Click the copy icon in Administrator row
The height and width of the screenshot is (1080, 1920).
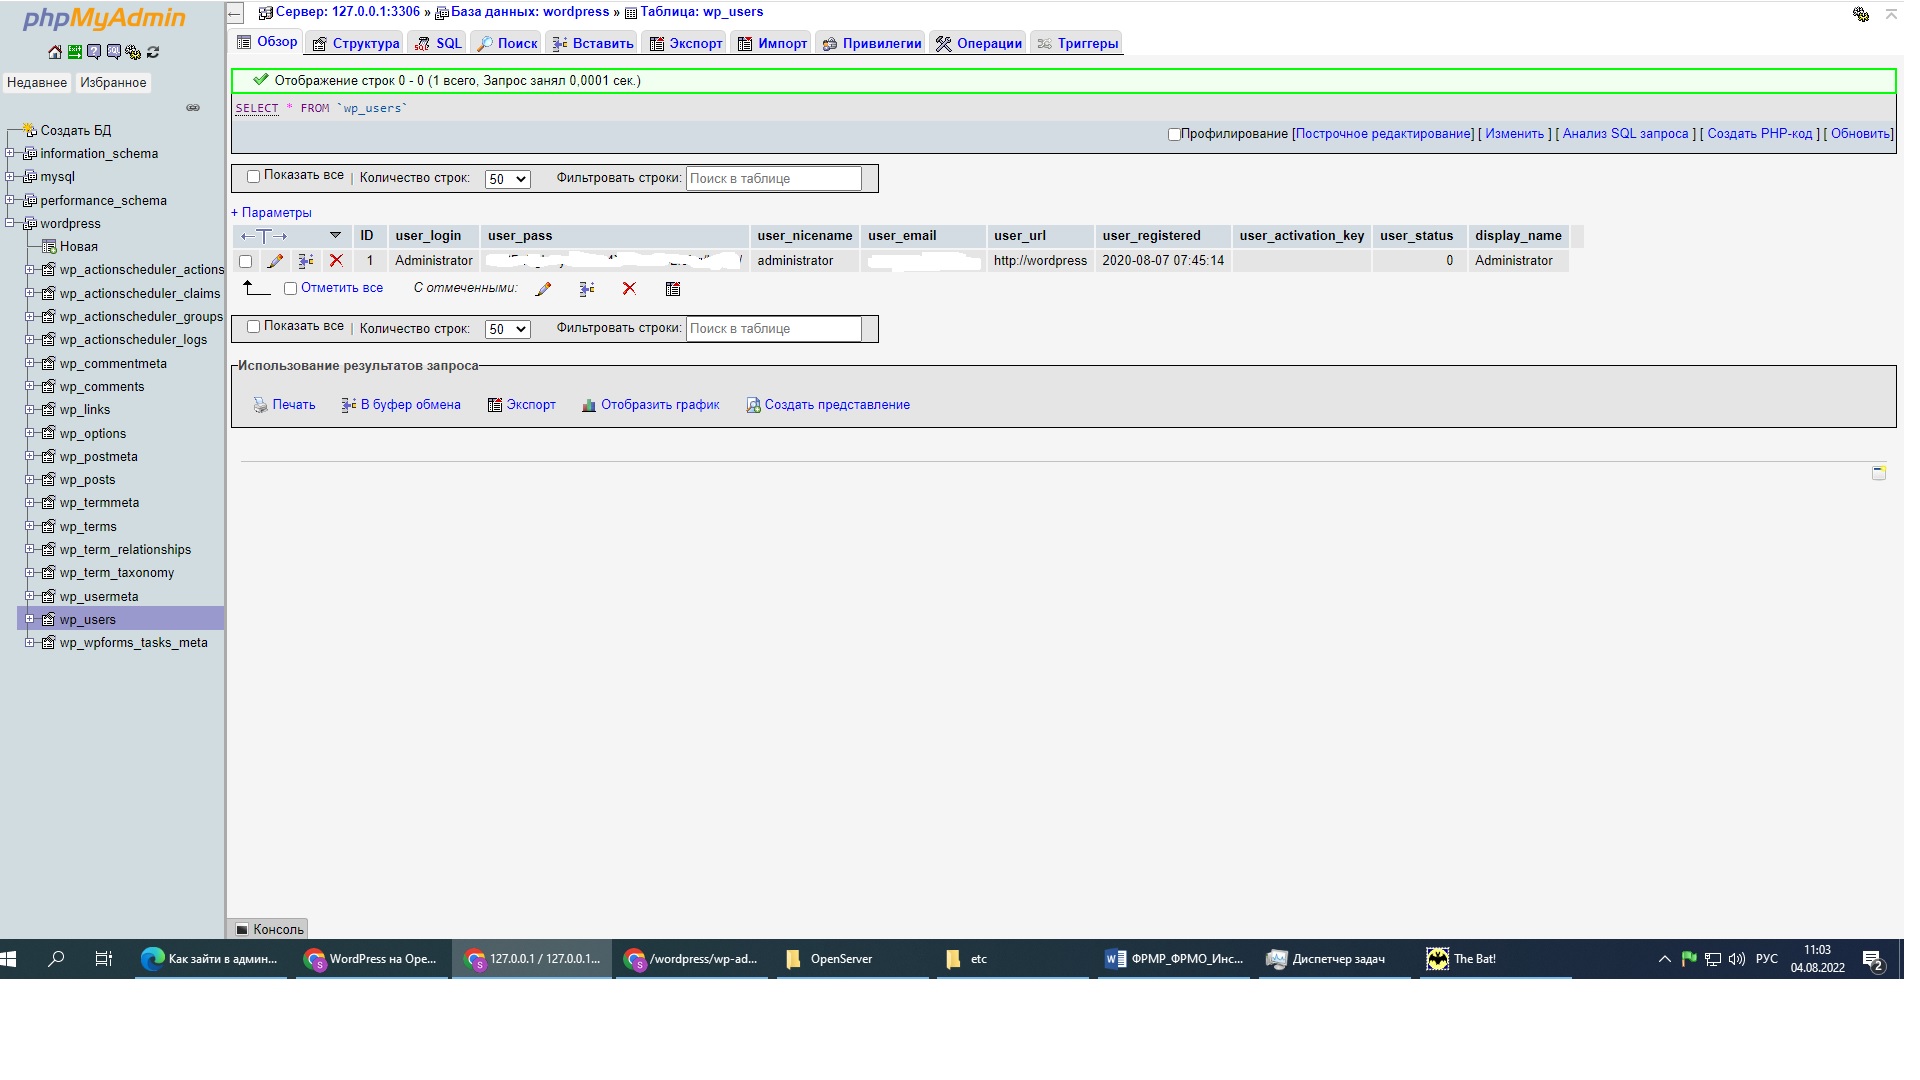[306, 261]
